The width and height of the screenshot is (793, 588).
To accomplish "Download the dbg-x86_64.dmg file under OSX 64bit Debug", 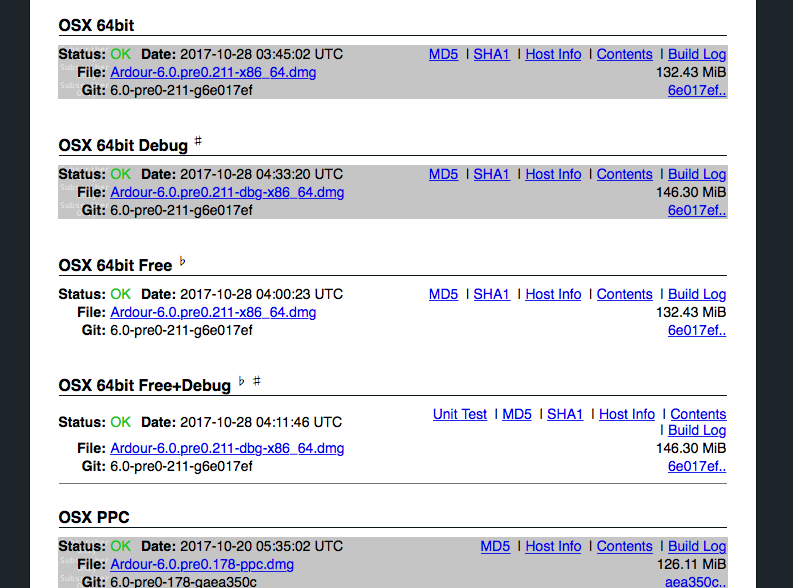I will (x=227, y=193).
